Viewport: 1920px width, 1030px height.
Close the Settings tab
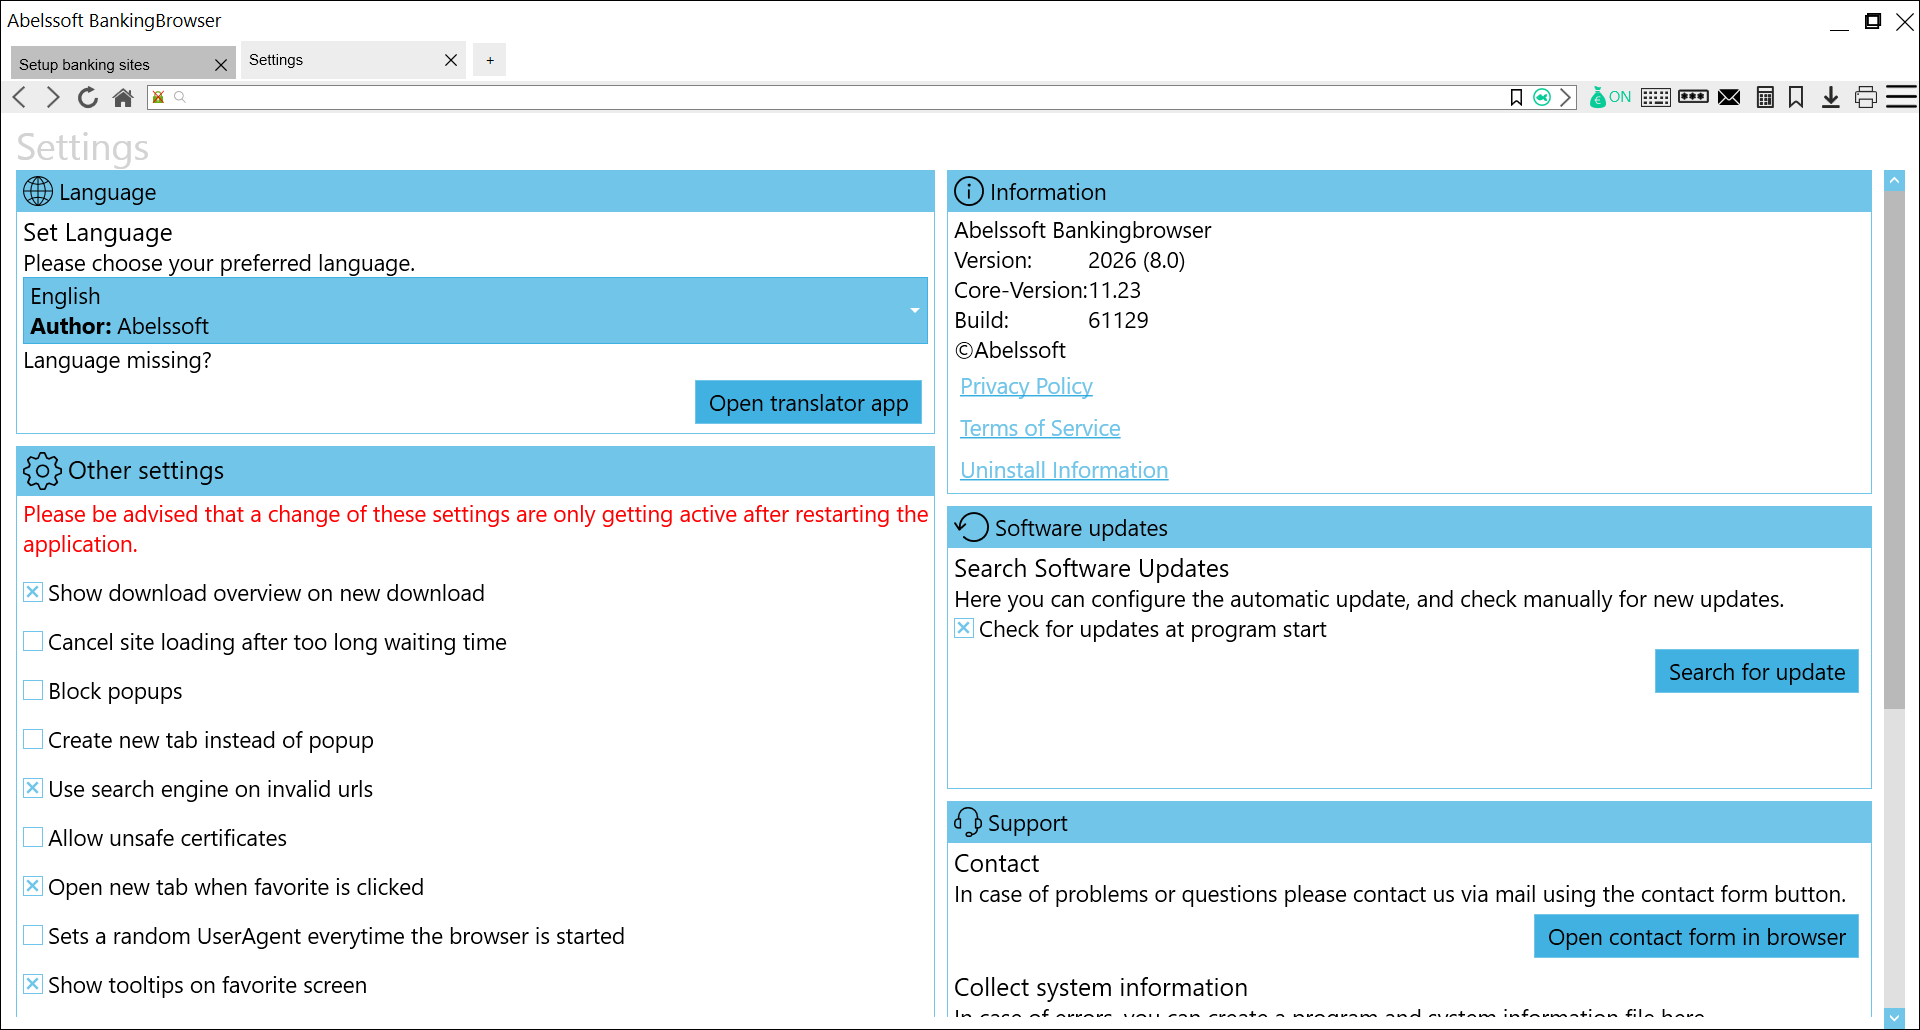451,60
